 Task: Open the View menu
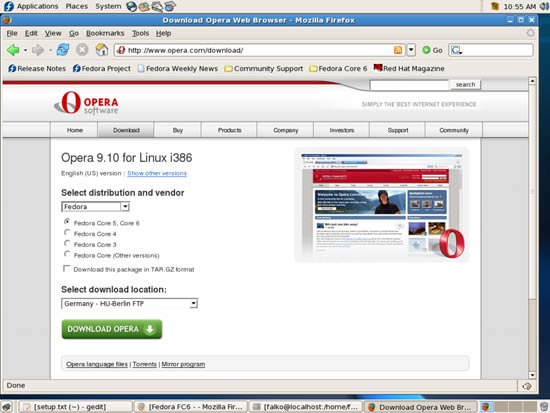(x=53, y=33)
